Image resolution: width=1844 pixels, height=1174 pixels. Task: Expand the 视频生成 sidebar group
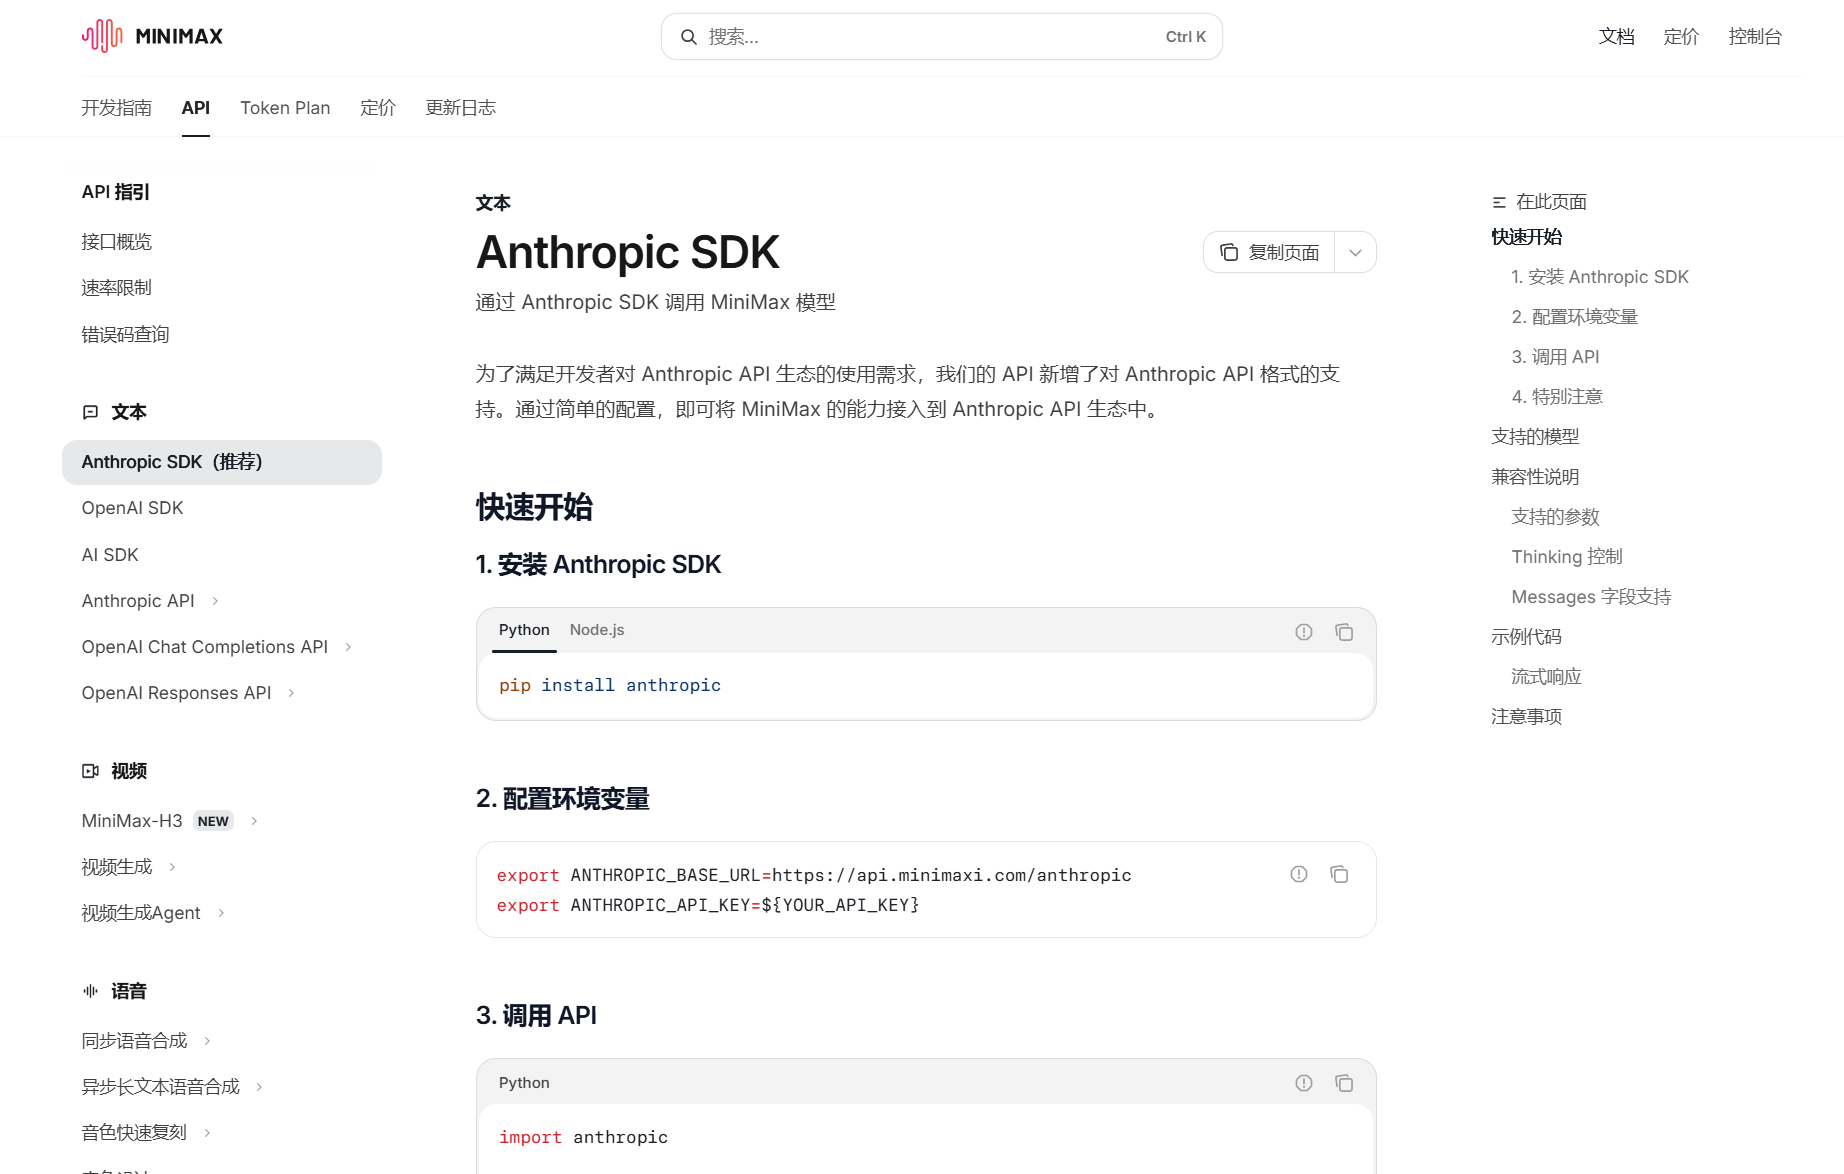pos(172,867)
